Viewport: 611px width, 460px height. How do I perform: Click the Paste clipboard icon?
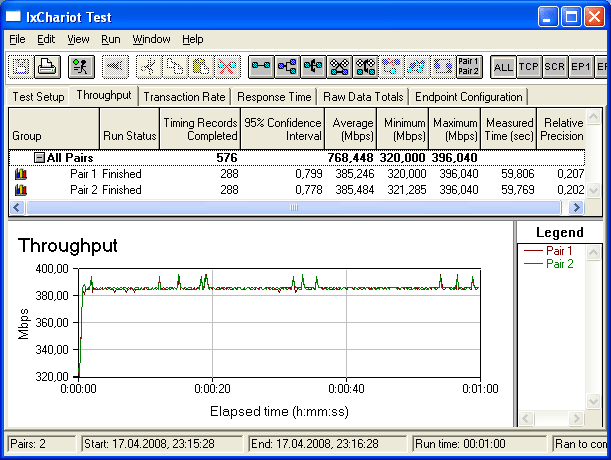click(x=201, y=67)
